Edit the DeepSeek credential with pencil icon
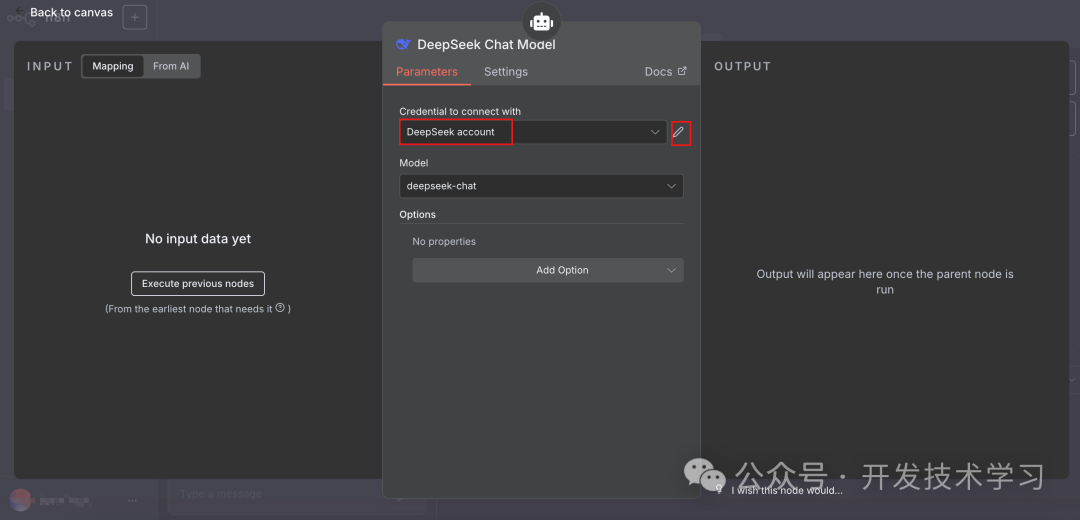The image size is (1080, 520). point(678,132)
